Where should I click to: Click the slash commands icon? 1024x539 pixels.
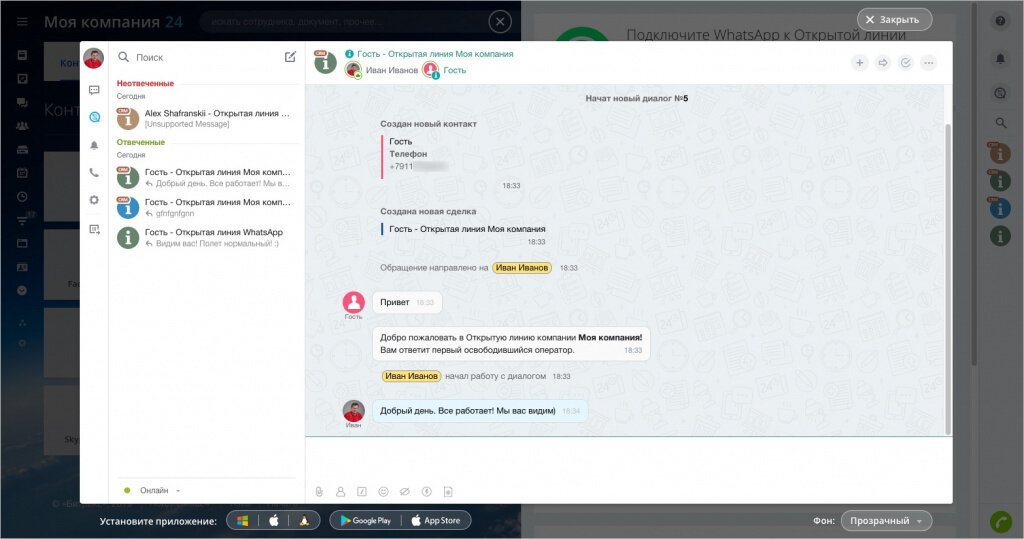[362, 491]
